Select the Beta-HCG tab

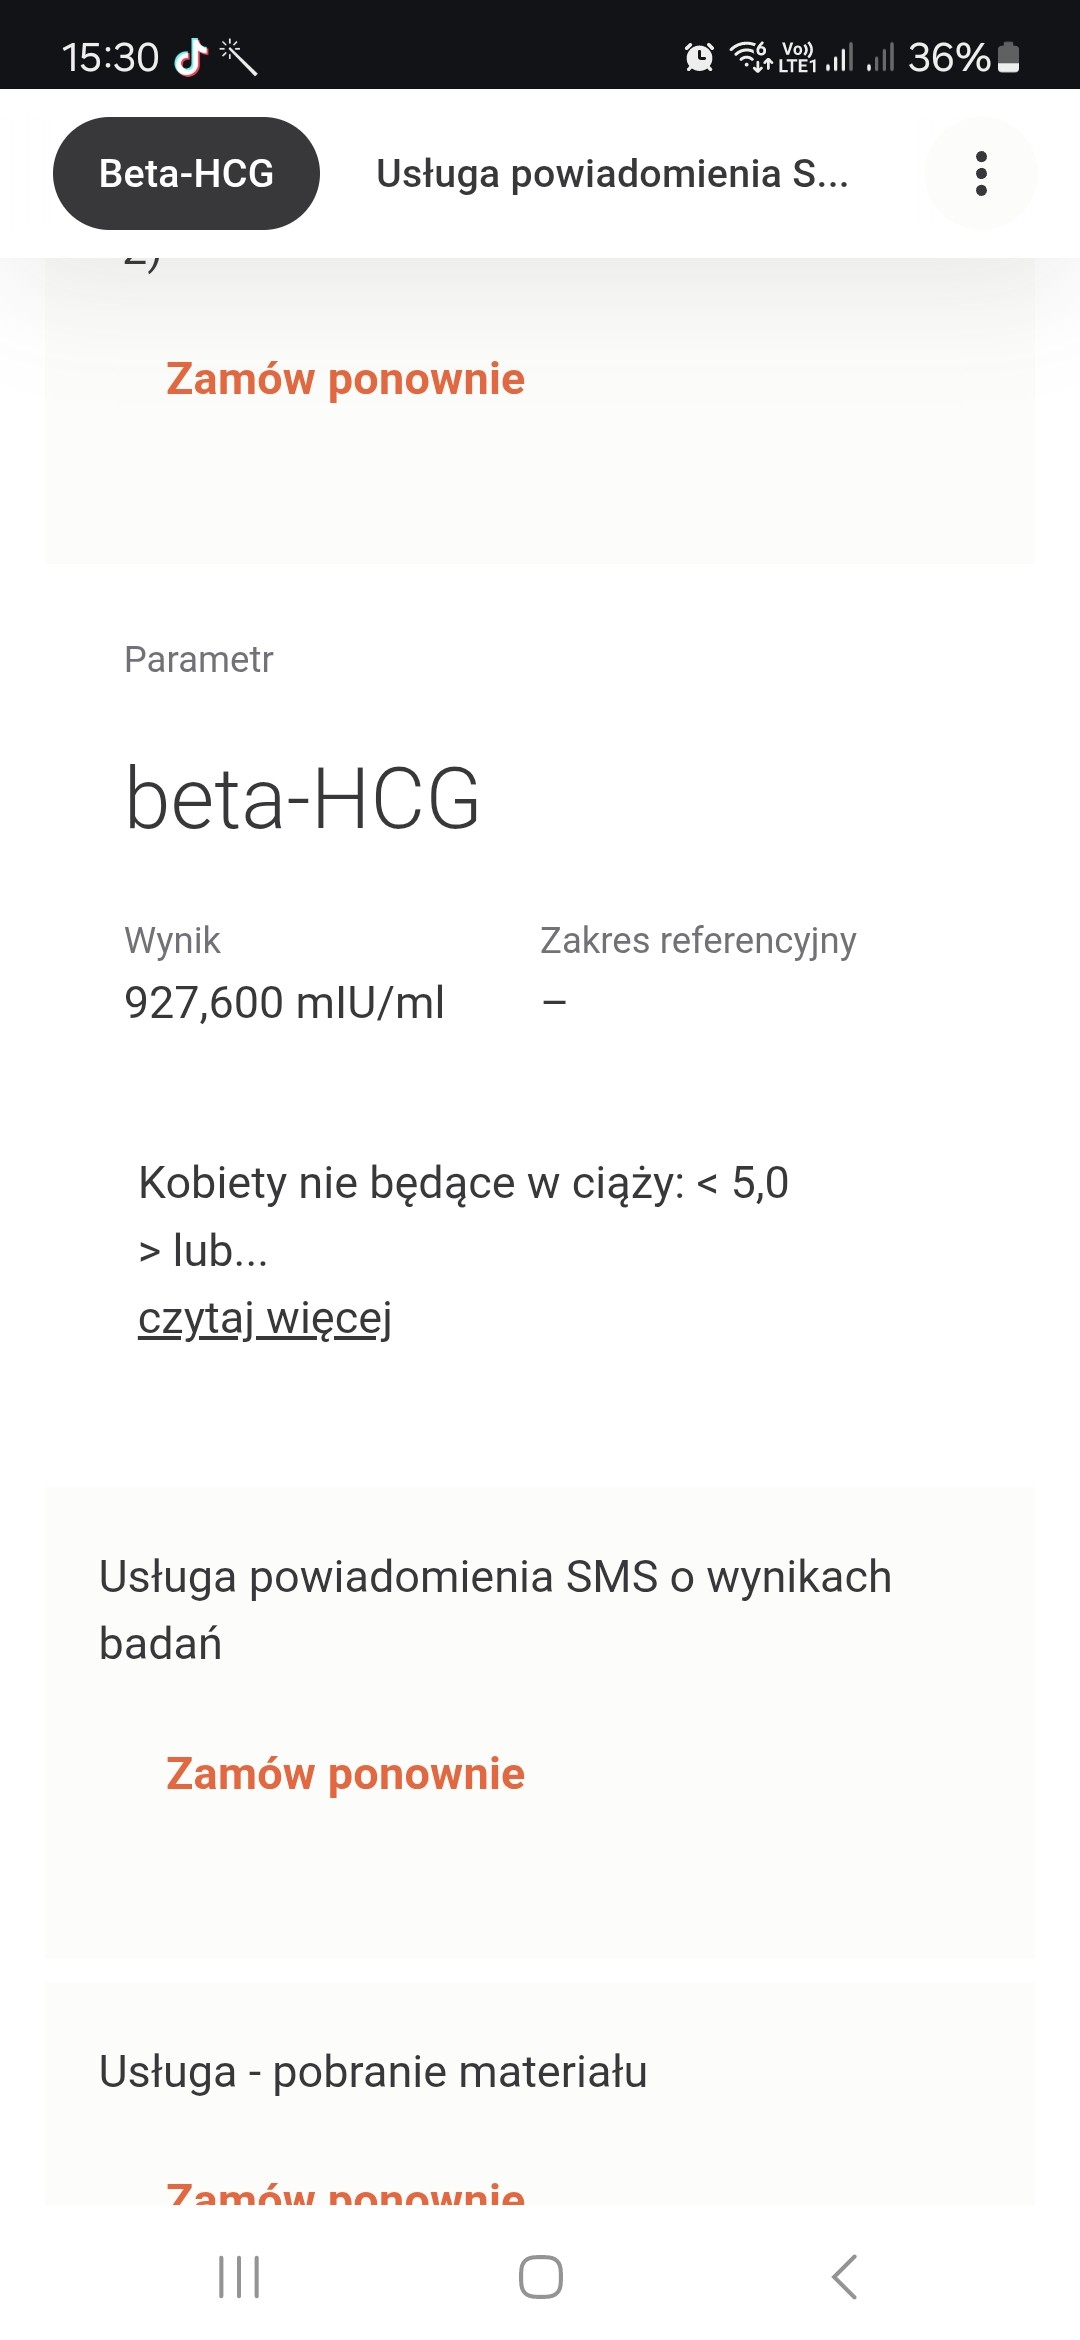(x=186, y=174)
